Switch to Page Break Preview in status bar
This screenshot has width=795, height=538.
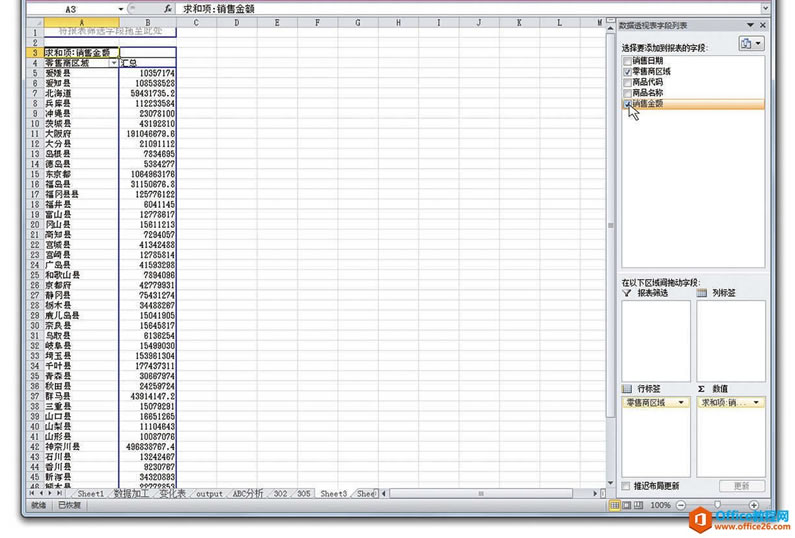coord(638,505)
